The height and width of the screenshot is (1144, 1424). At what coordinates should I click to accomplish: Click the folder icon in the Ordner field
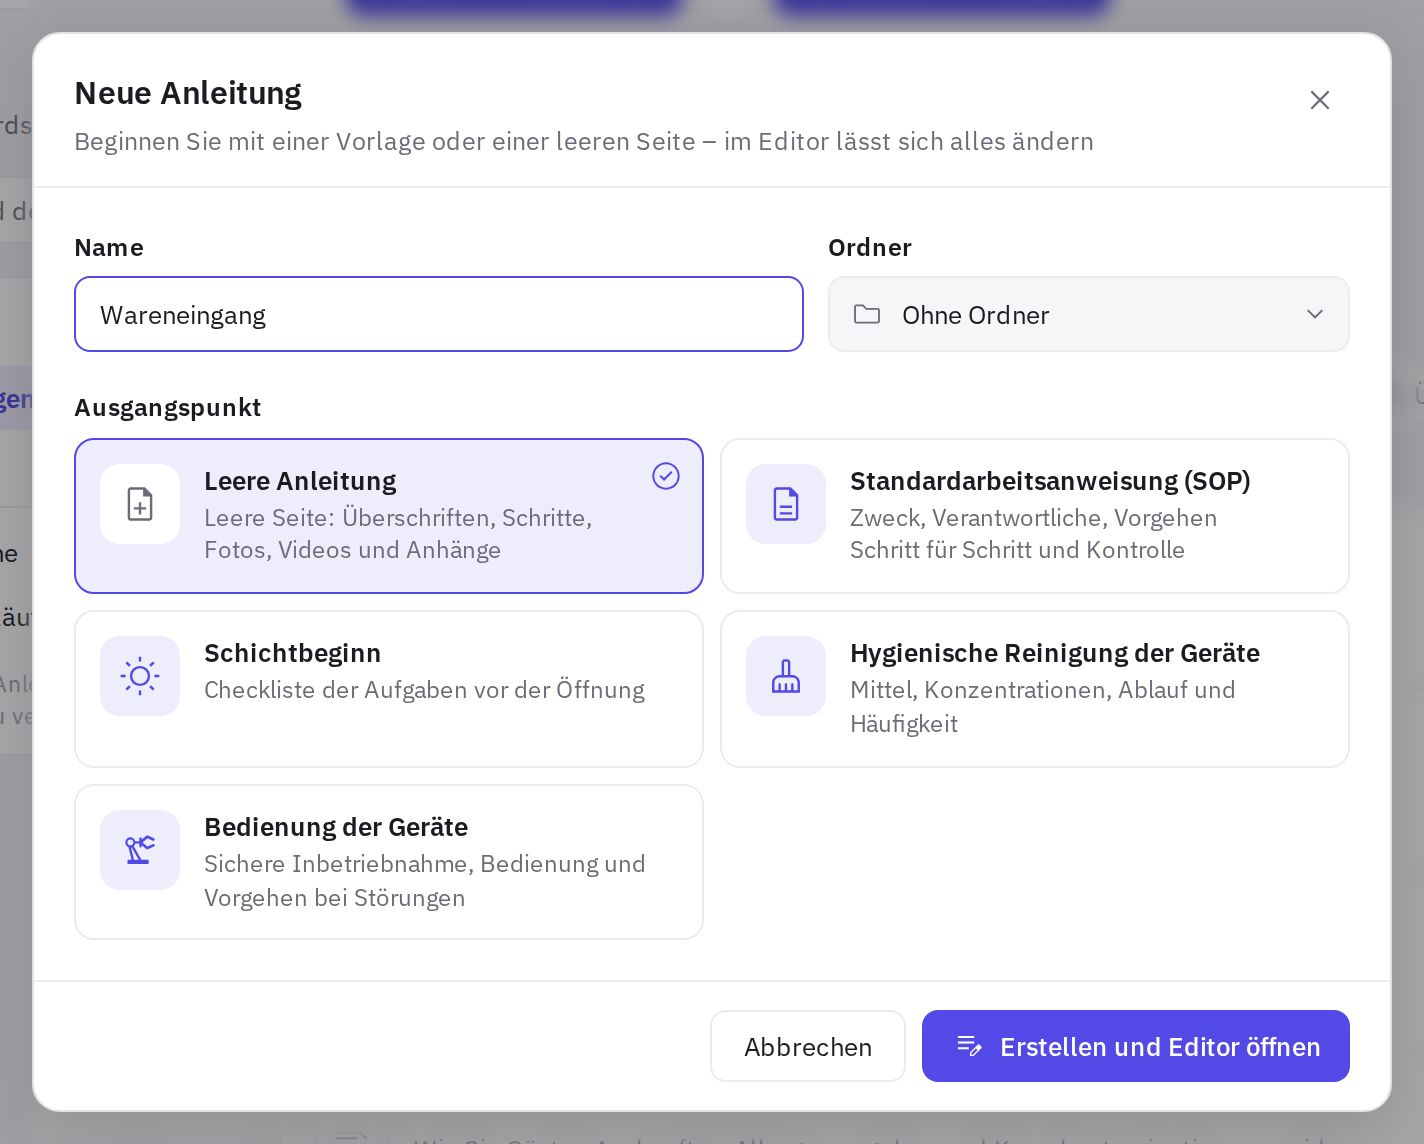click(867, 314)
